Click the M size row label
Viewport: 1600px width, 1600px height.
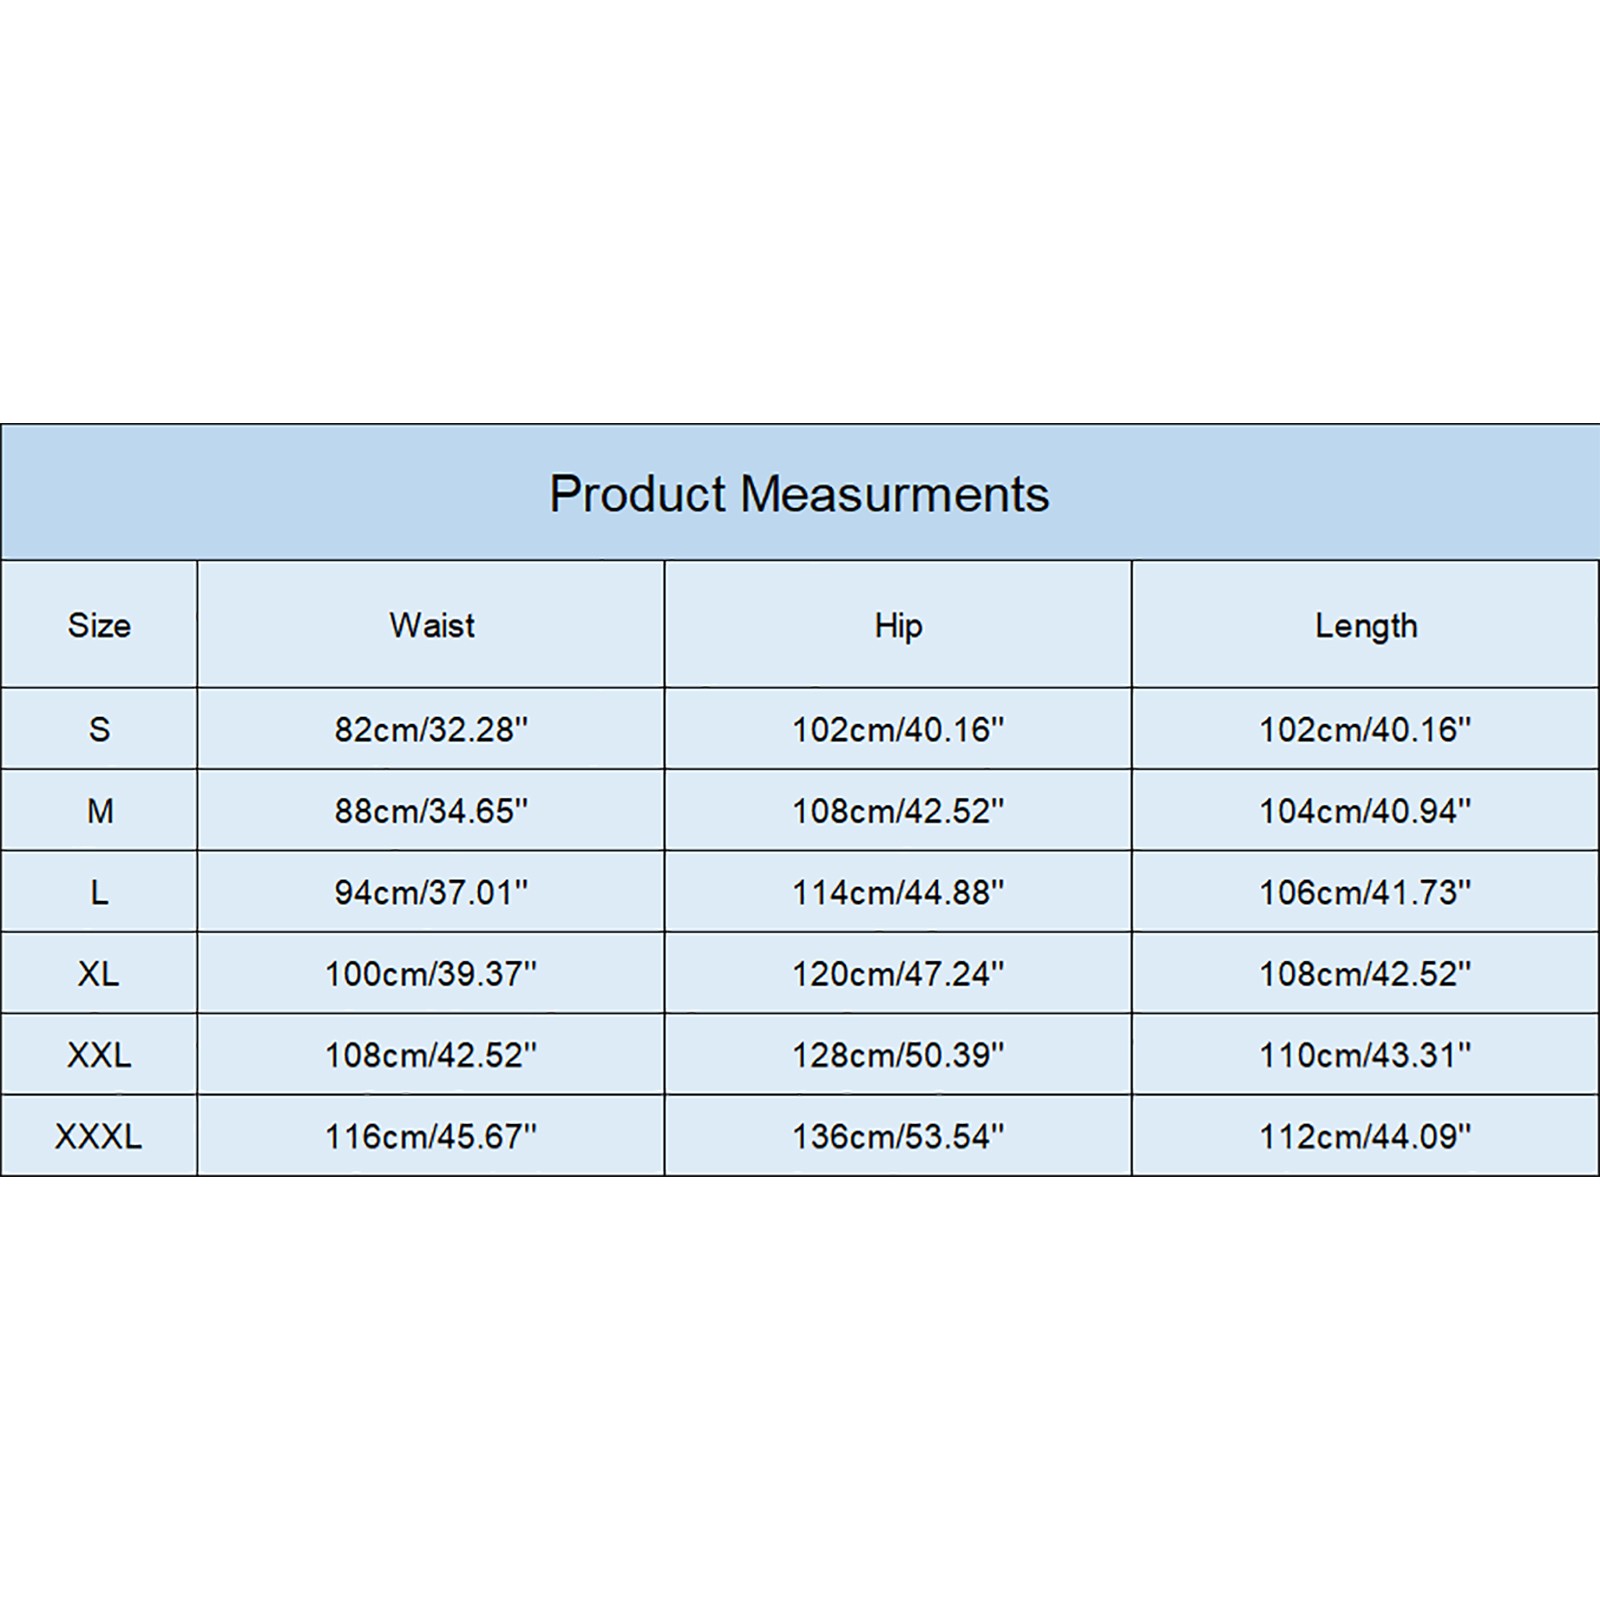click(x=99, y=811)
